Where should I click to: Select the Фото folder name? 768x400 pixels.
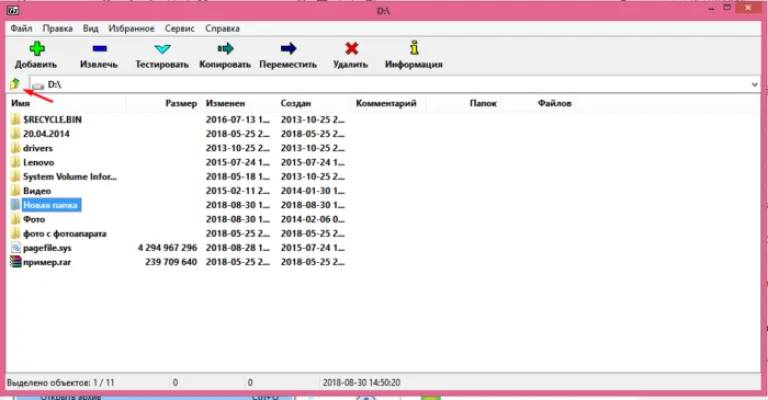tap(34, 219)
